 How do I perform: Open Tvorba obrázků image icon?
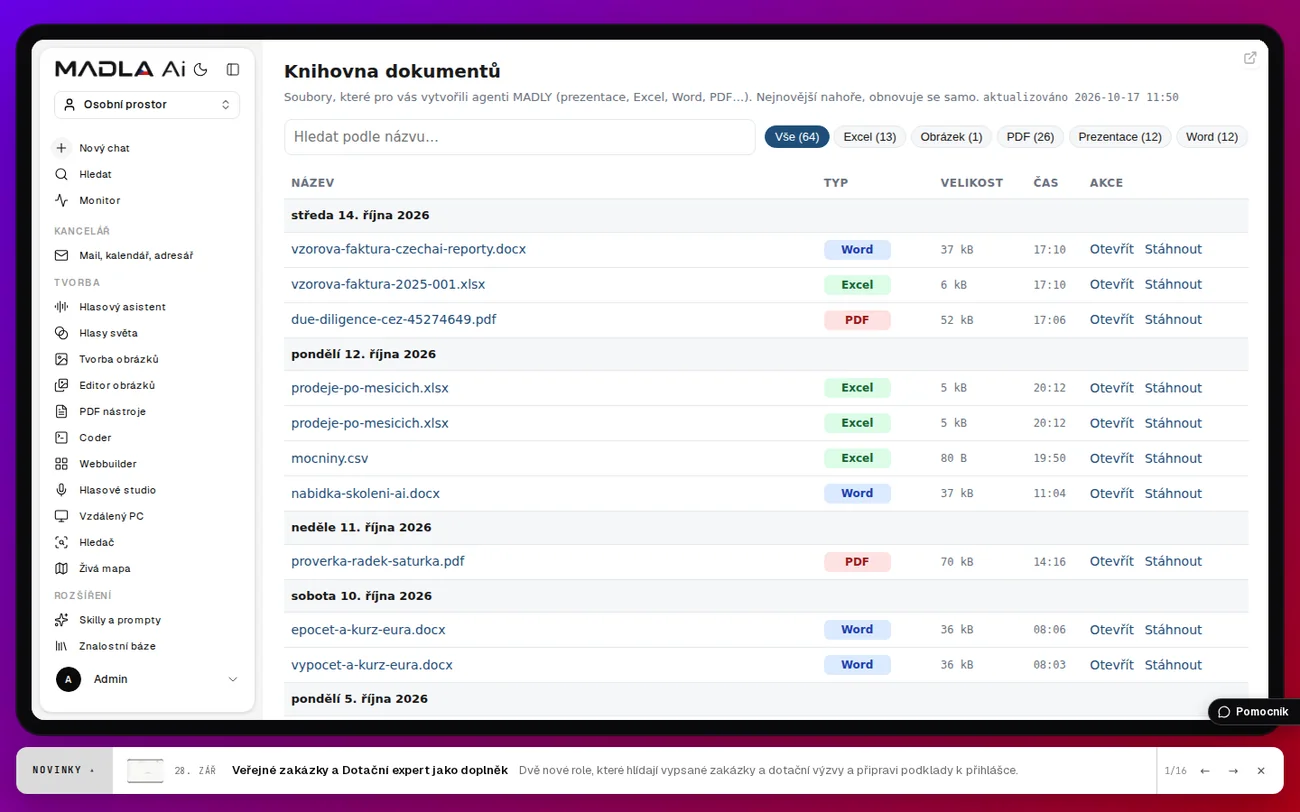click(x=61, y=359)
